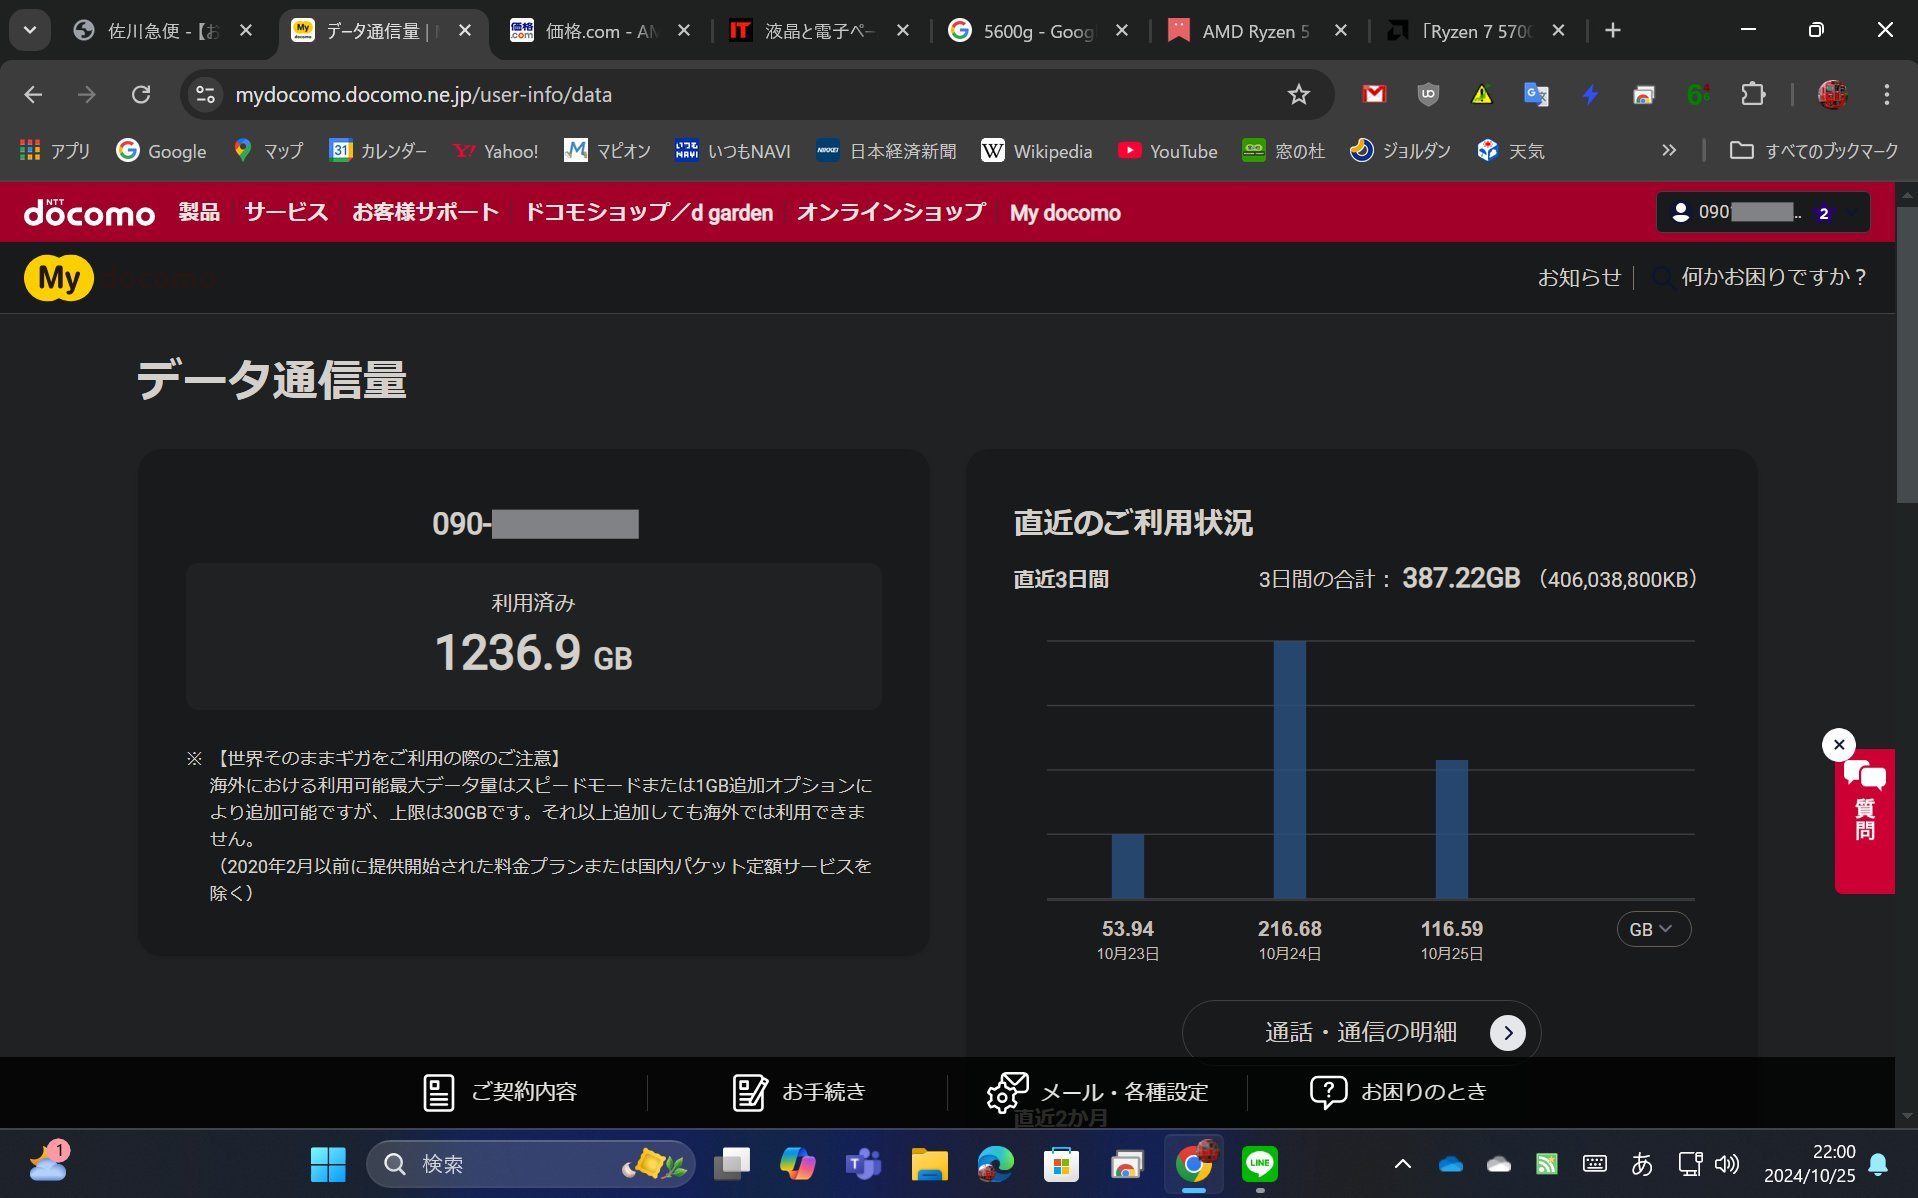Open 通話・通信の明細 button
The height and width of the screenshot is (1198, 1918).
[1361, 1032]
